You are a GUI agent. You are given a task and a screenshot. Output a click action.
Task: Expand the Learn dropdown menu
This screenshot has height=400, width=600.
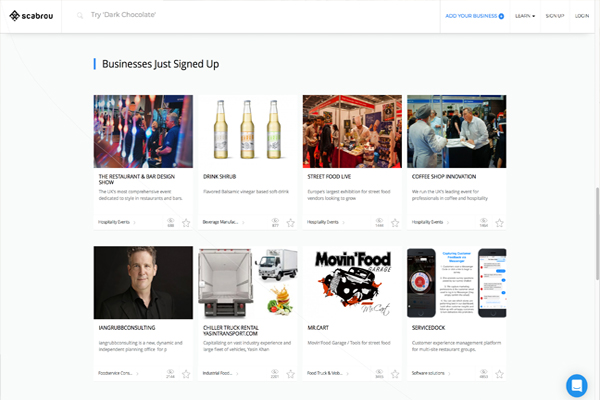[525, 16]
